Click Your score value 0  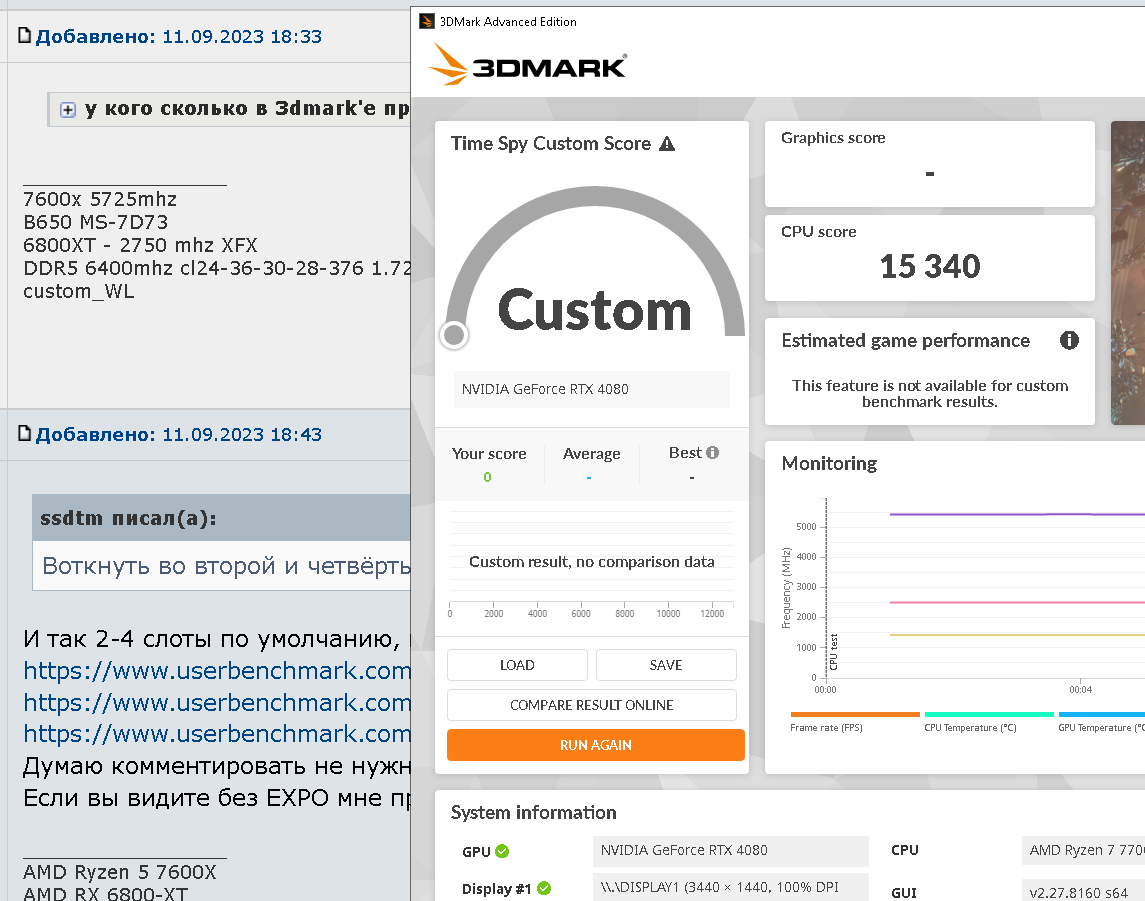point(487,477)
